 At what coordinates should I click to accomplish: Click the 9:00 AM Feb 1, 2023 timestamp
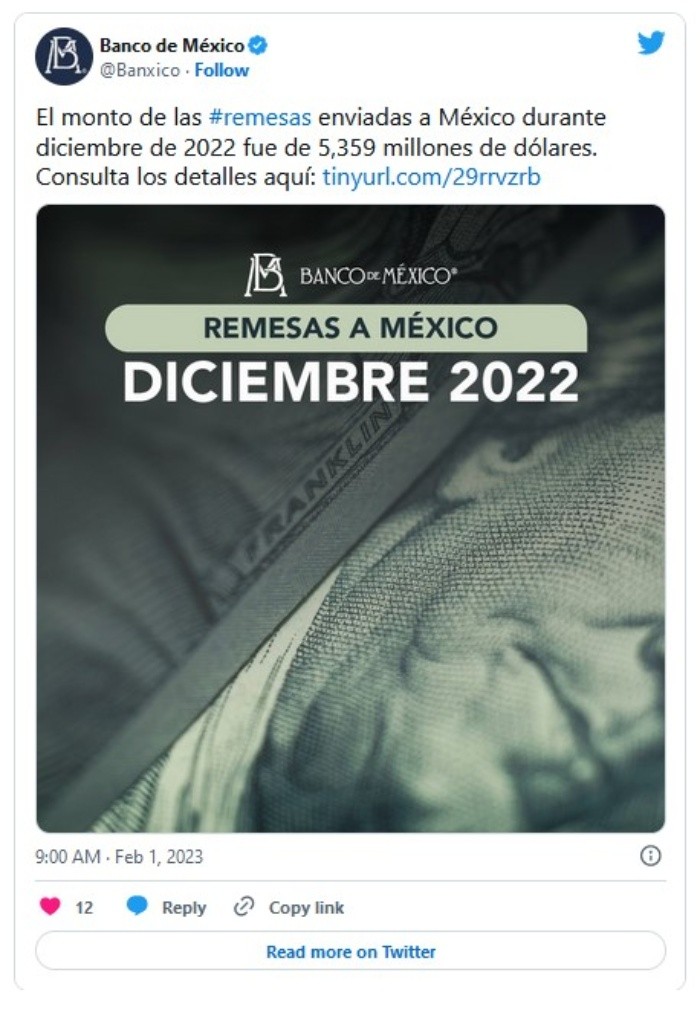click(119, 857)
